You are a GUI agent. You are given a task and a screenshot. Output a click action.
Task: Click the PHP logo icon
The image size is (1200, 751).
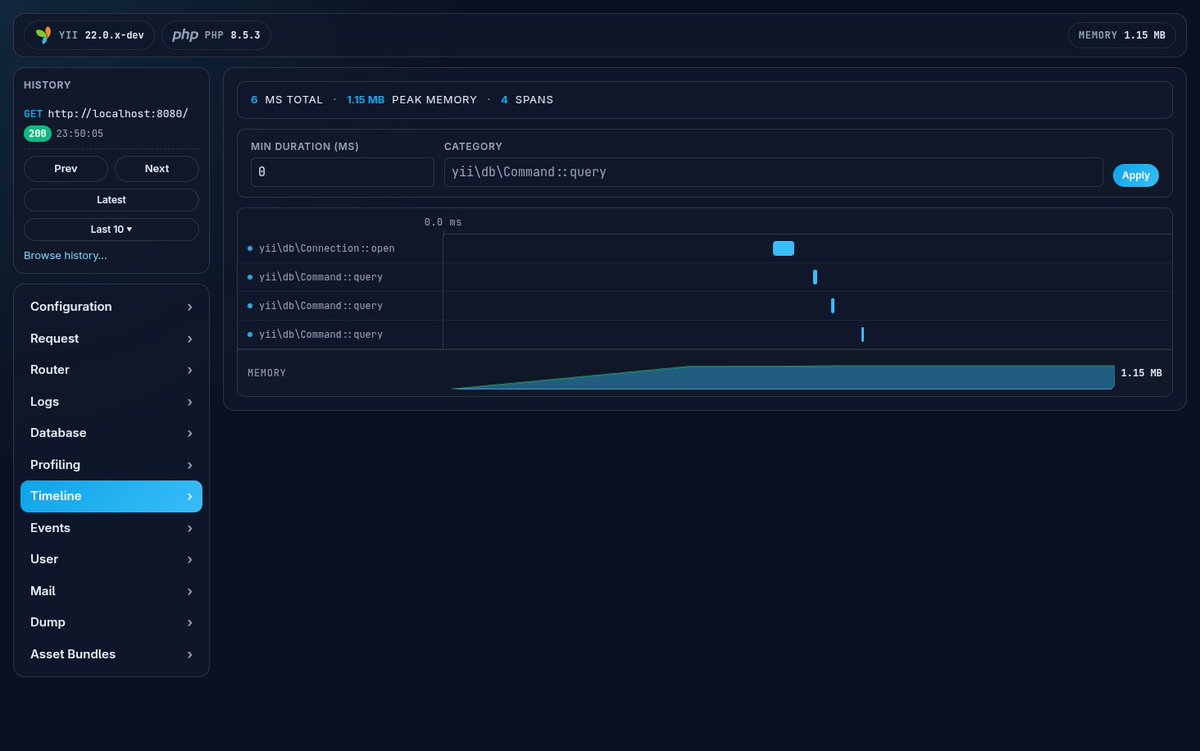185,35
